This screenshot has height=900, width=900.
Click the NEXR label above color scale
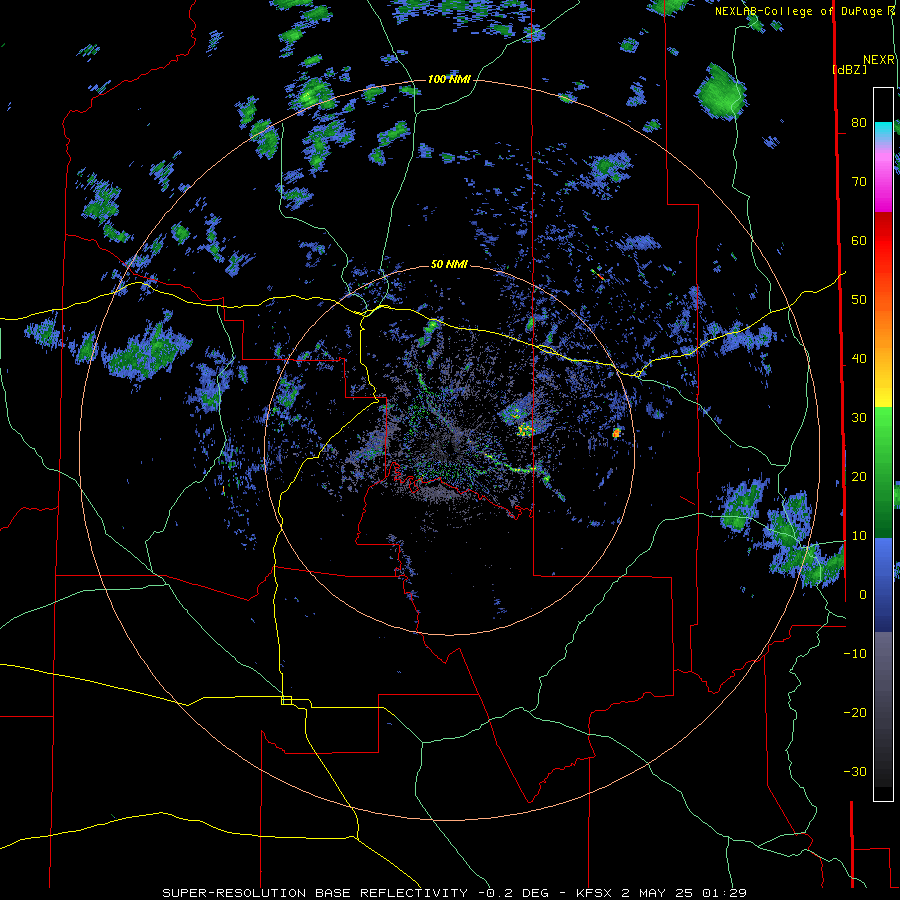click(879, 60)
